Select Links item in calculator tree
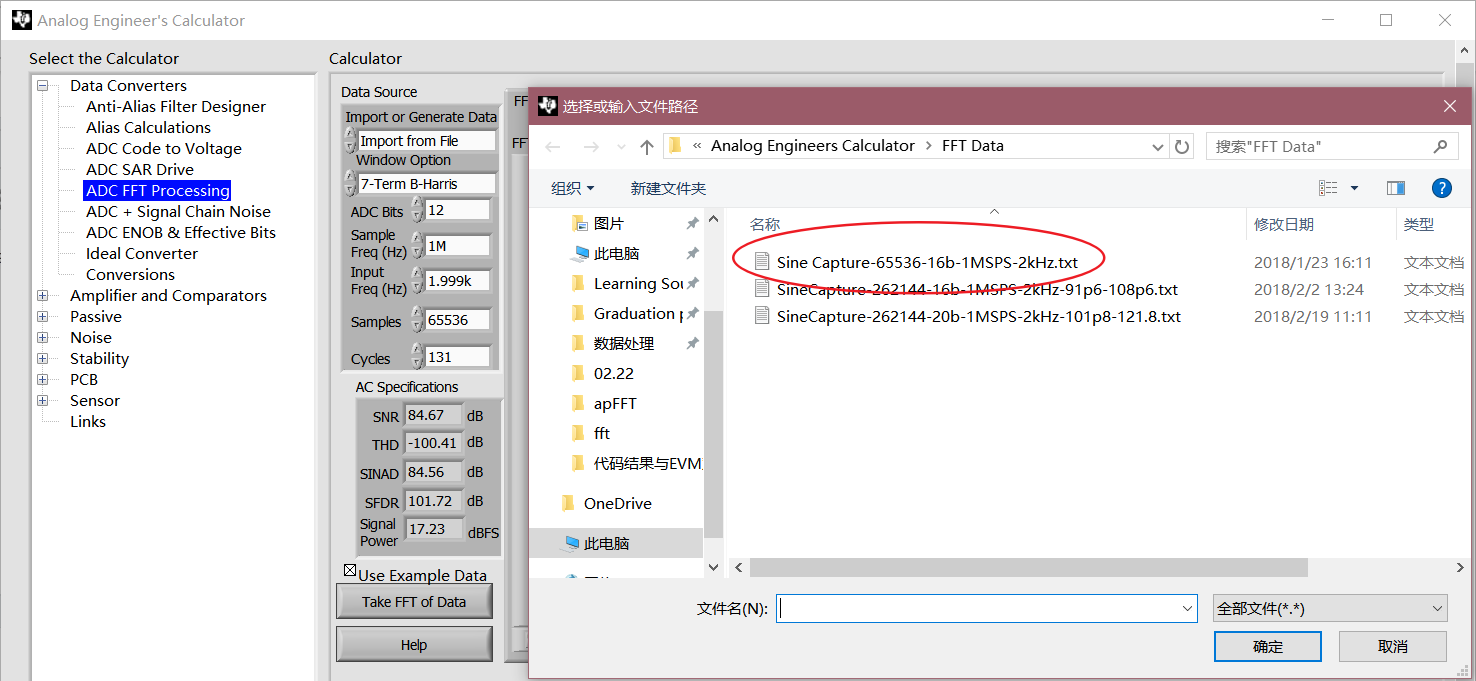The image size is (1476, 681). [88, 422]
